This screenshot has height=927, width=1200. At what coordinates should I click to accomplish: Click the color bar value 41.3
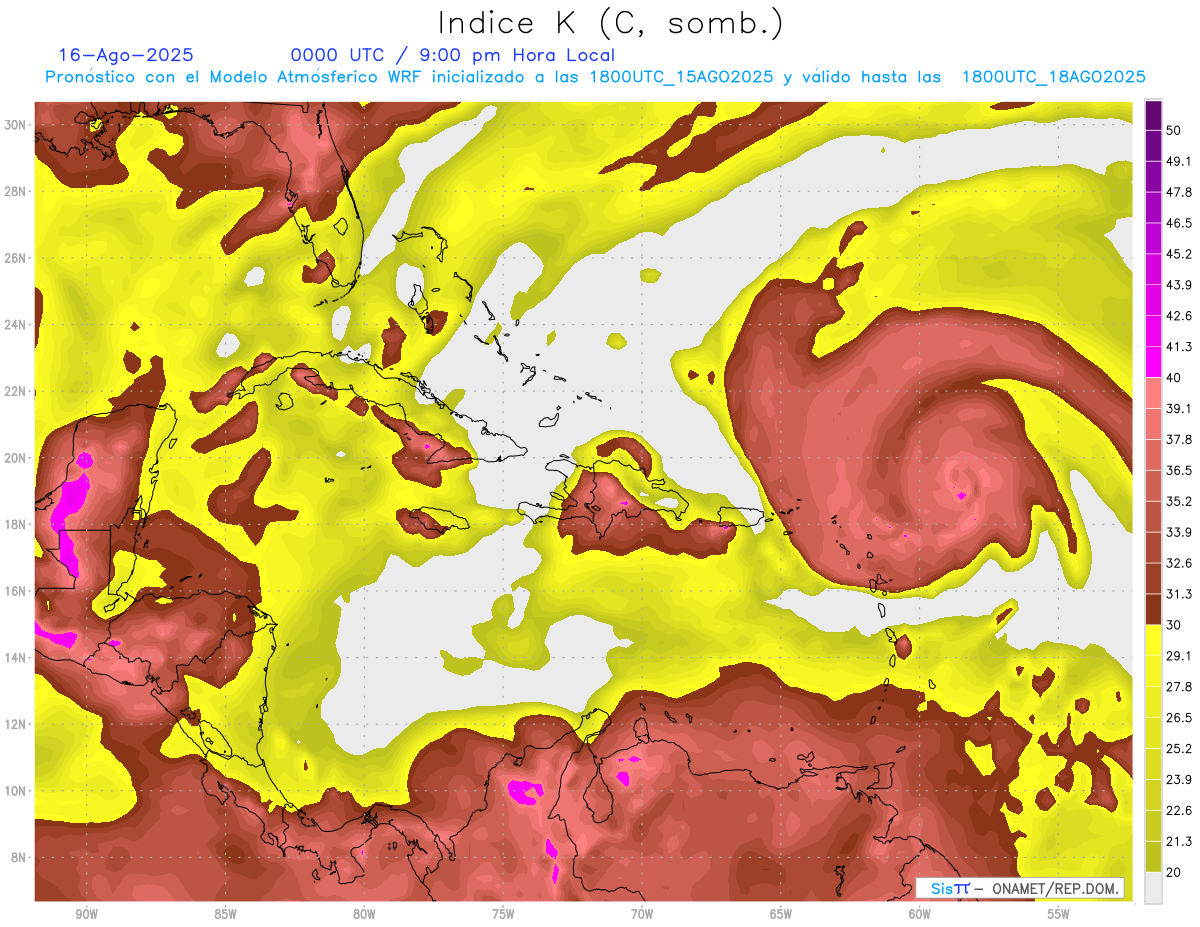click(1178, 346)
